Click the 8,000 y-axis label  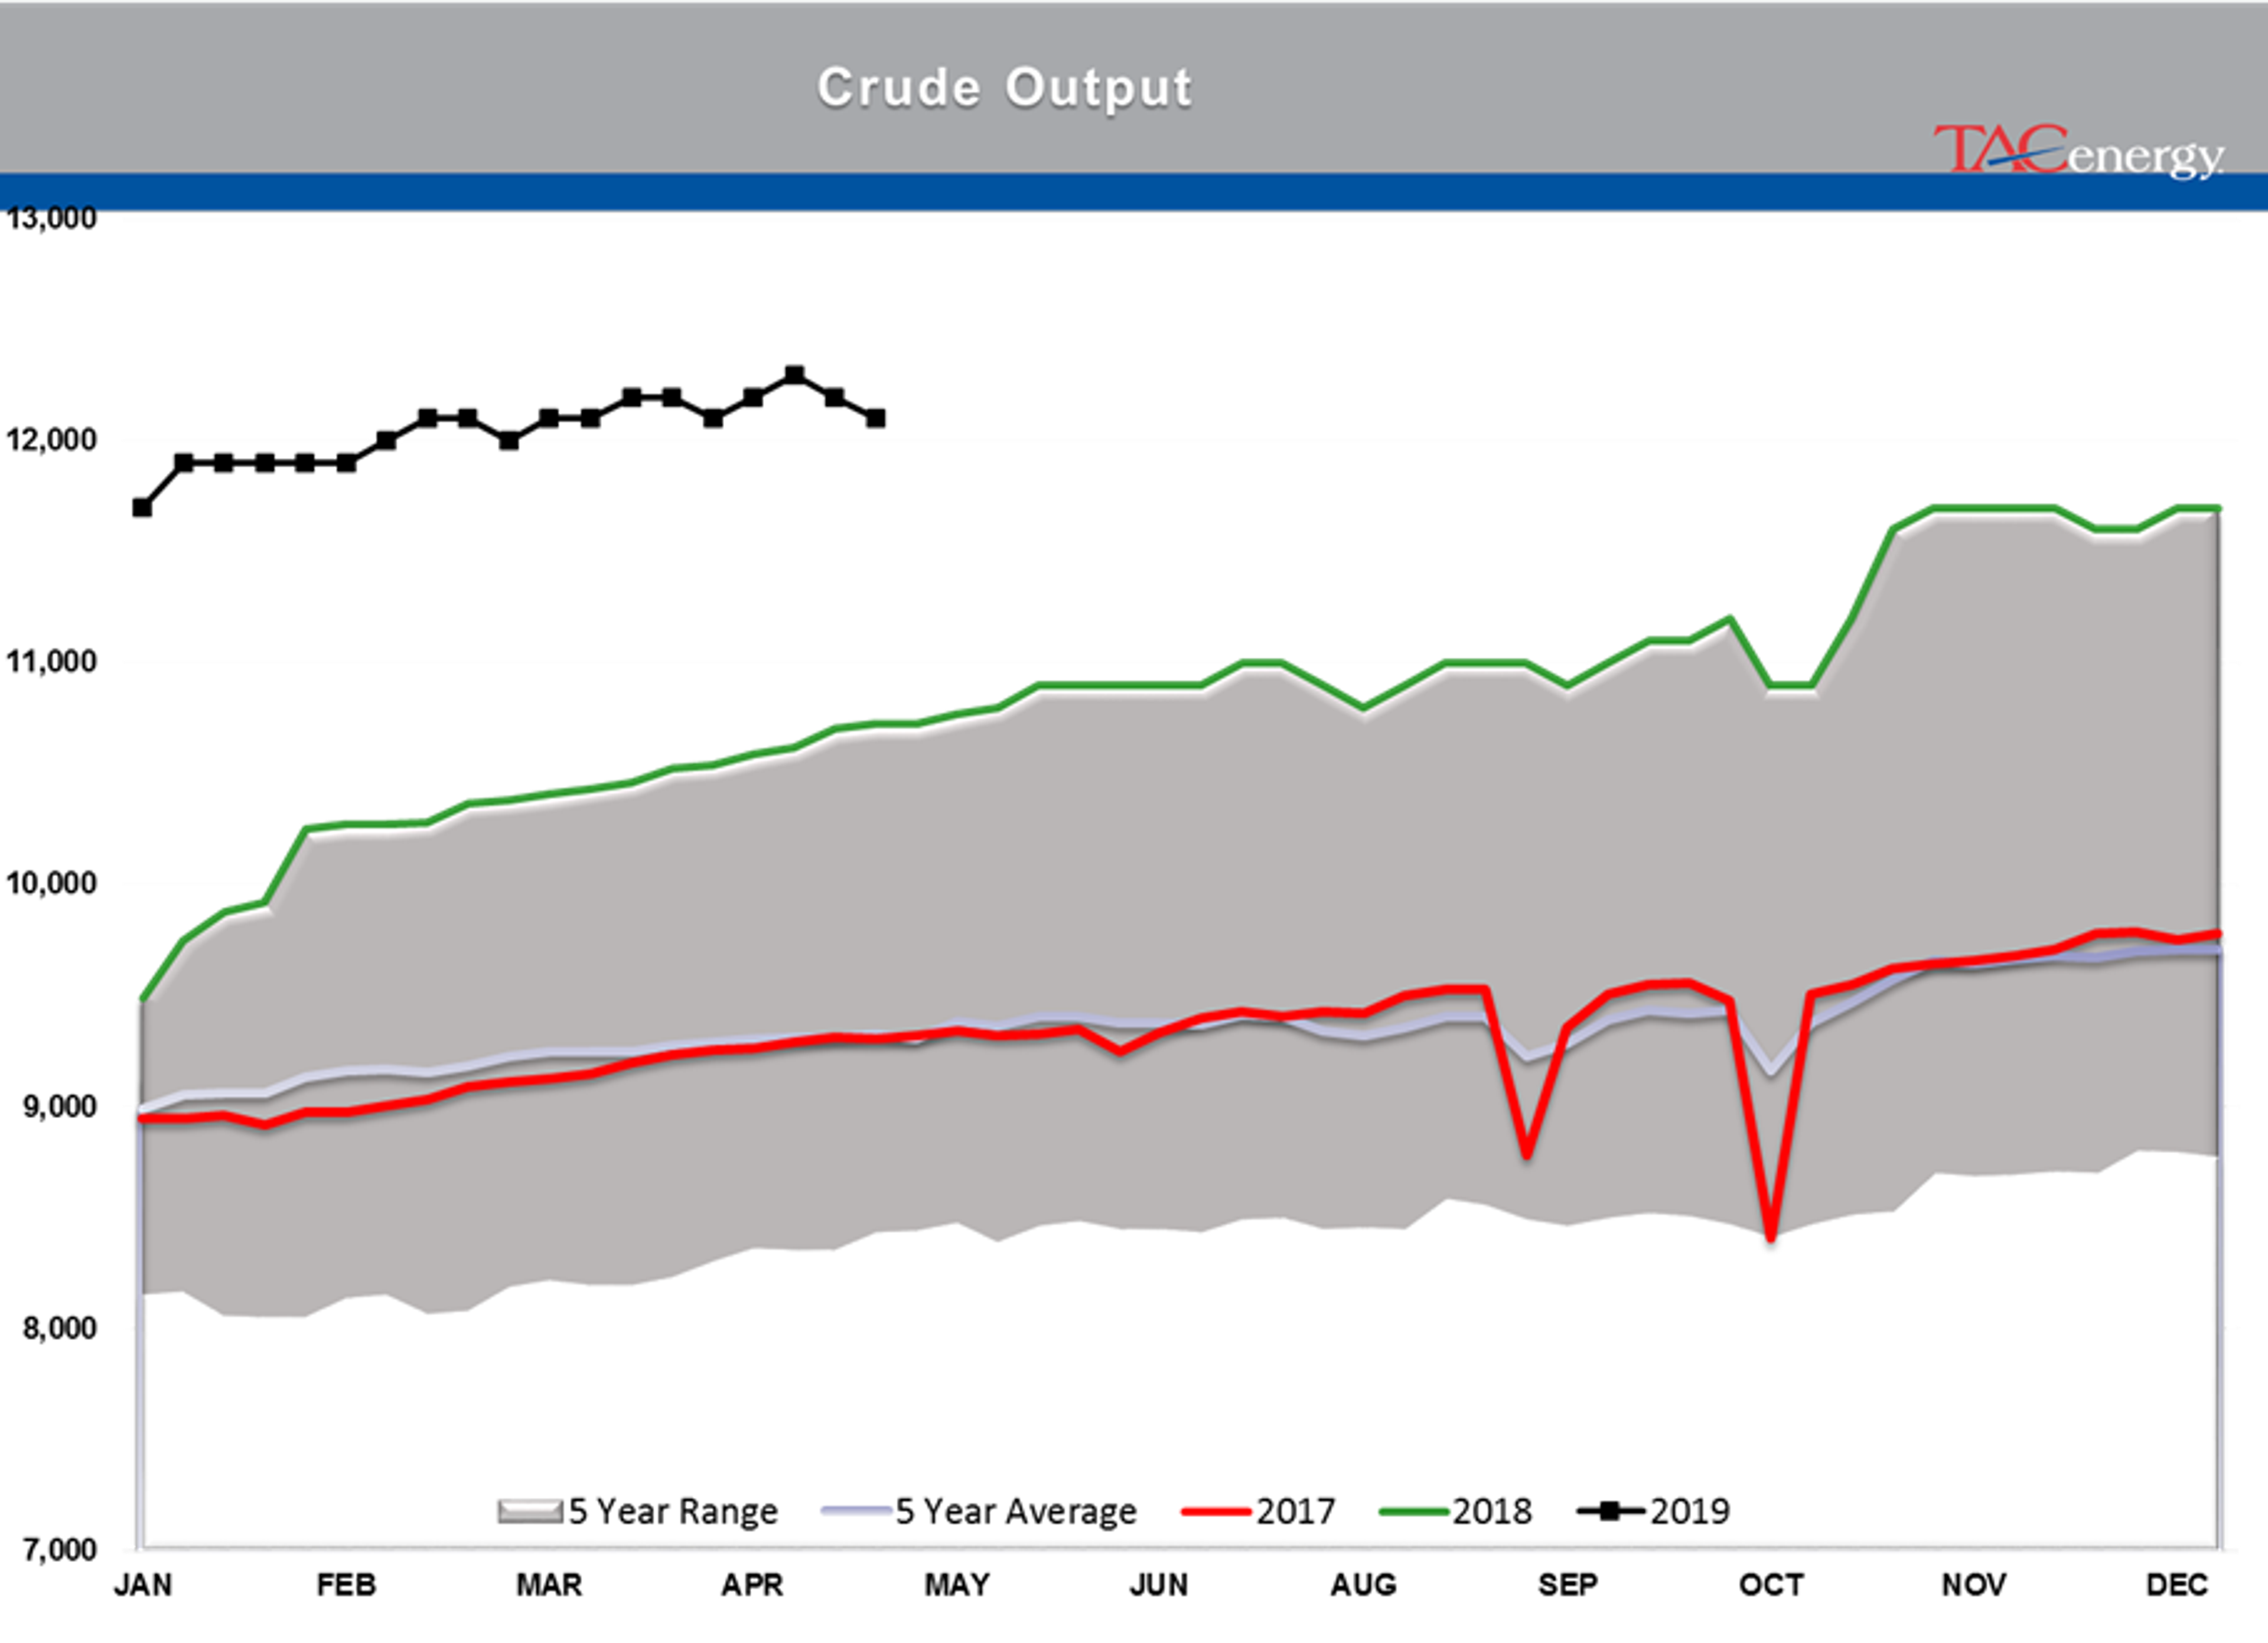point(60,1328)
